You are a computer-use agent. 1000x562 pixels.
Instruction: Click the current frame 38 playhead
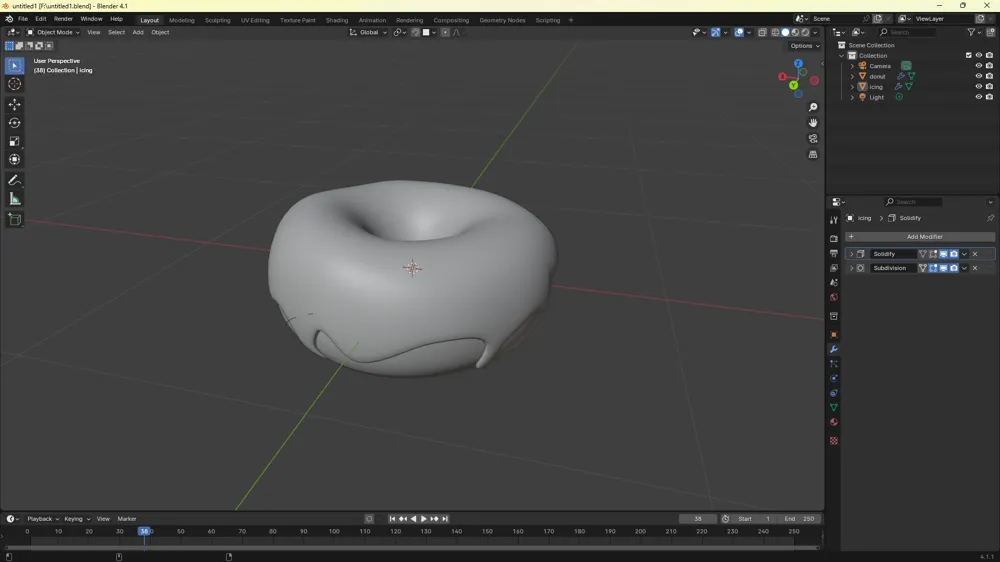144,531
